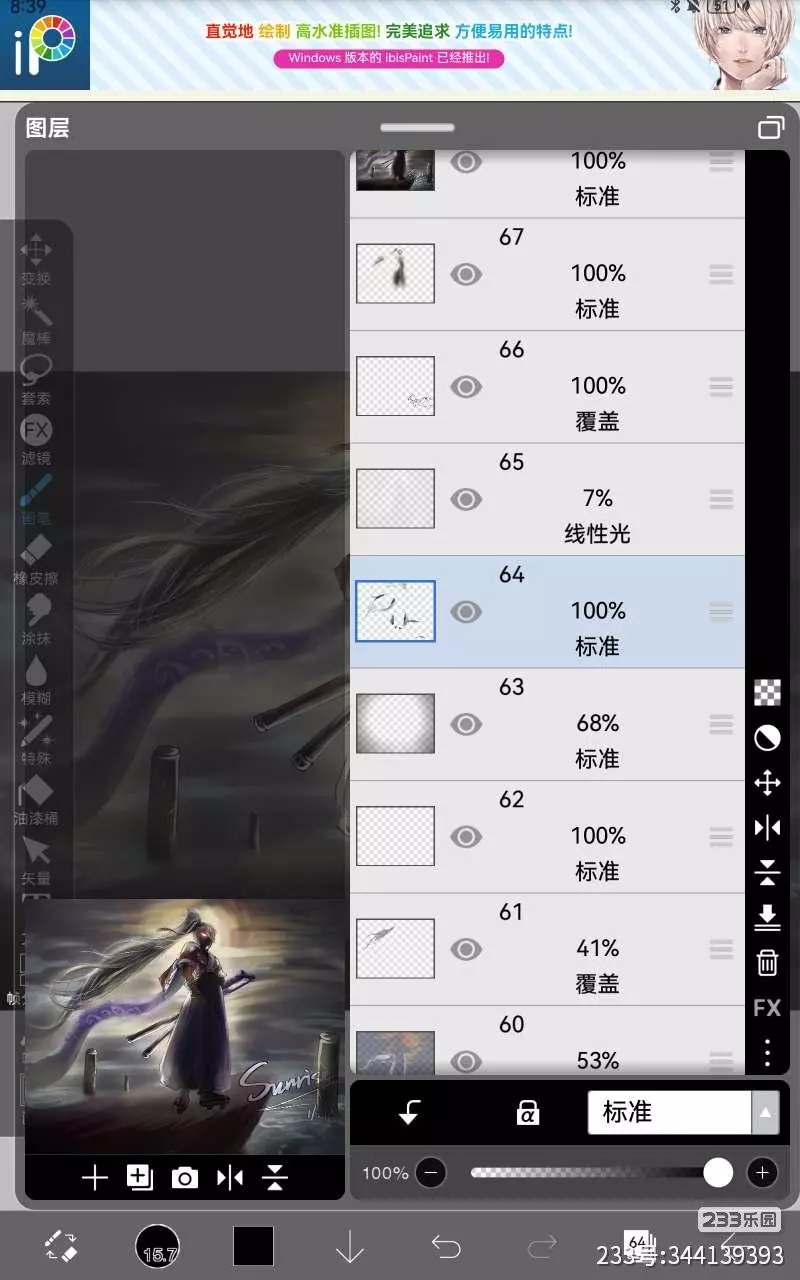Tap the invert layer circle icon
The width and height of the screenshot is (800, 1280).
(x=767, y=738)
